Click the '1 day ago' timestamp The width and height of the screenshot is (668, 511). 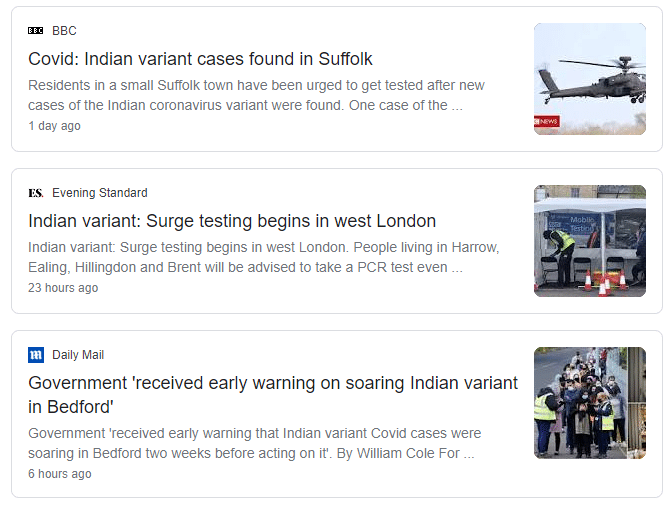[x=54, y=126]
